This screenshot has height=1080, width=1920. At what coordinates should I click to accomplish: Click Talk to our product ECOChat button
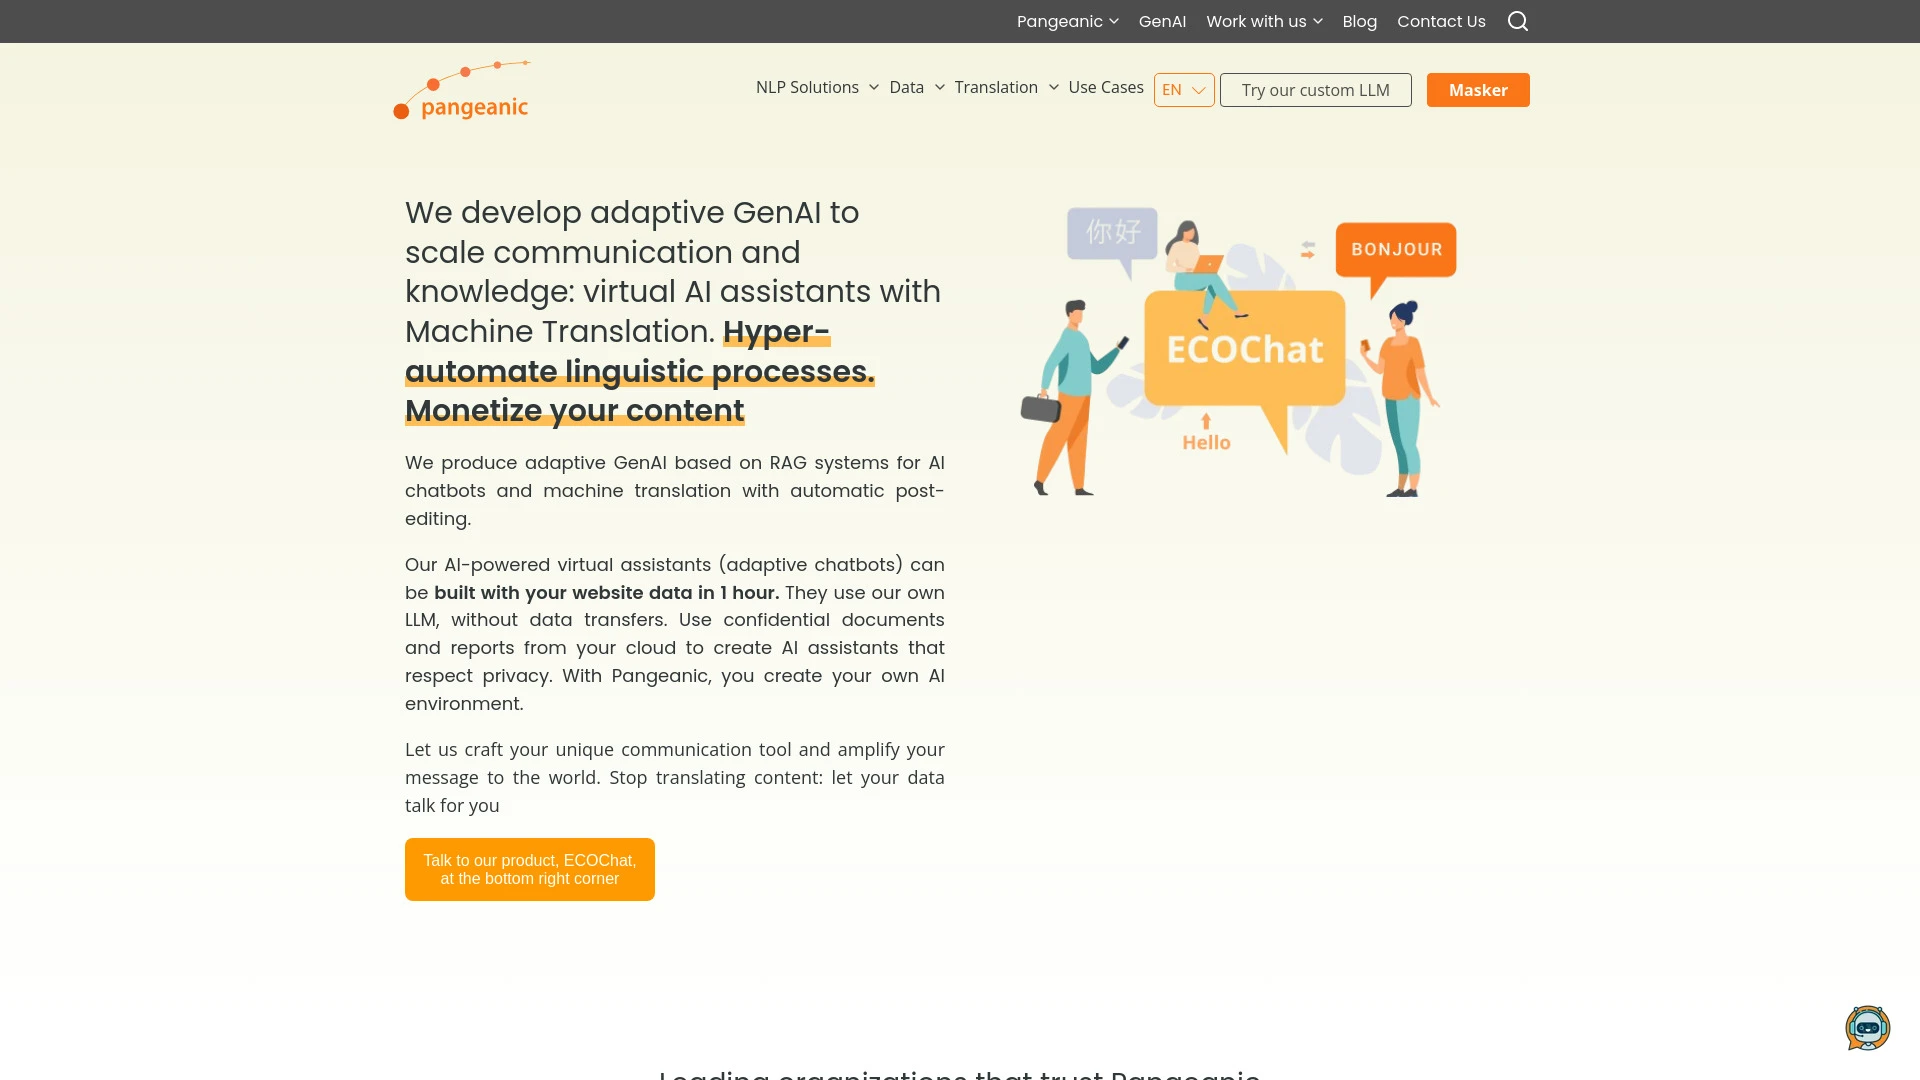529,869
